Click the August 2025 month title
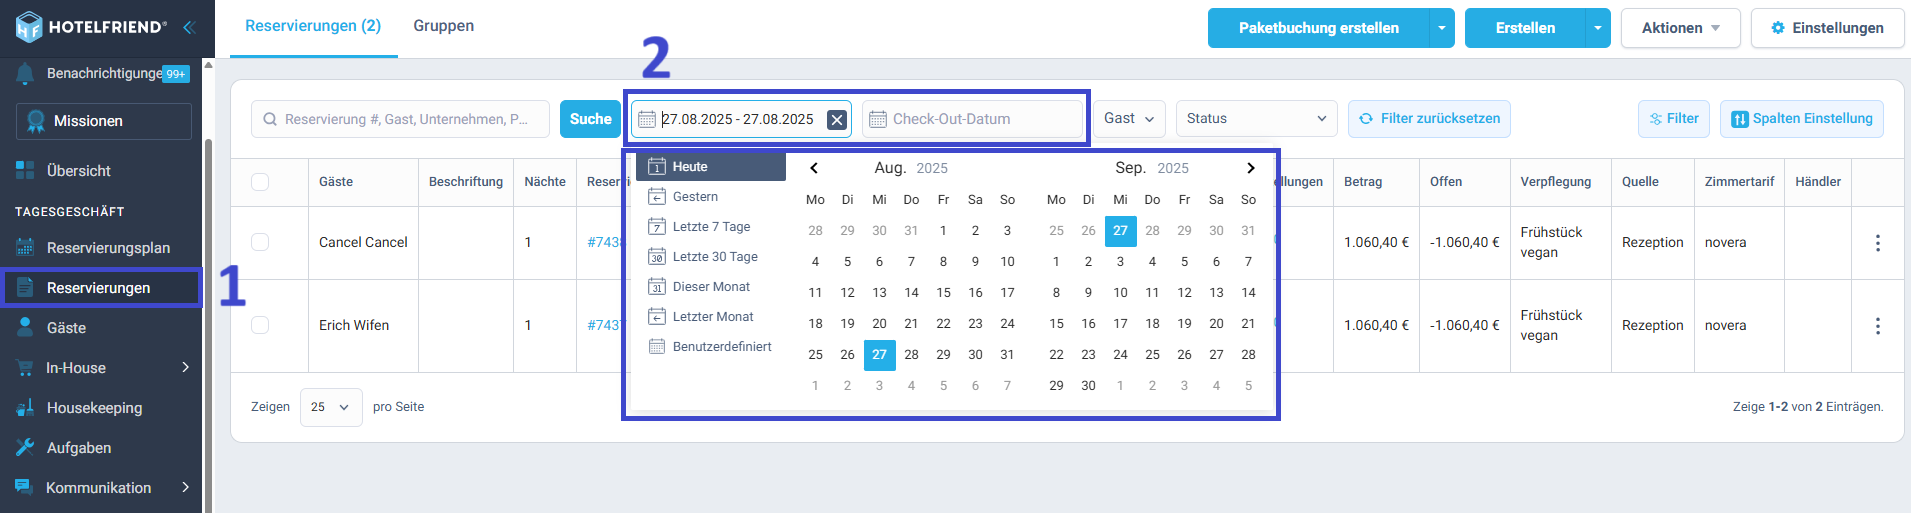The width and height of the screenshot is (1911, 513). click(x=911, y=168)
